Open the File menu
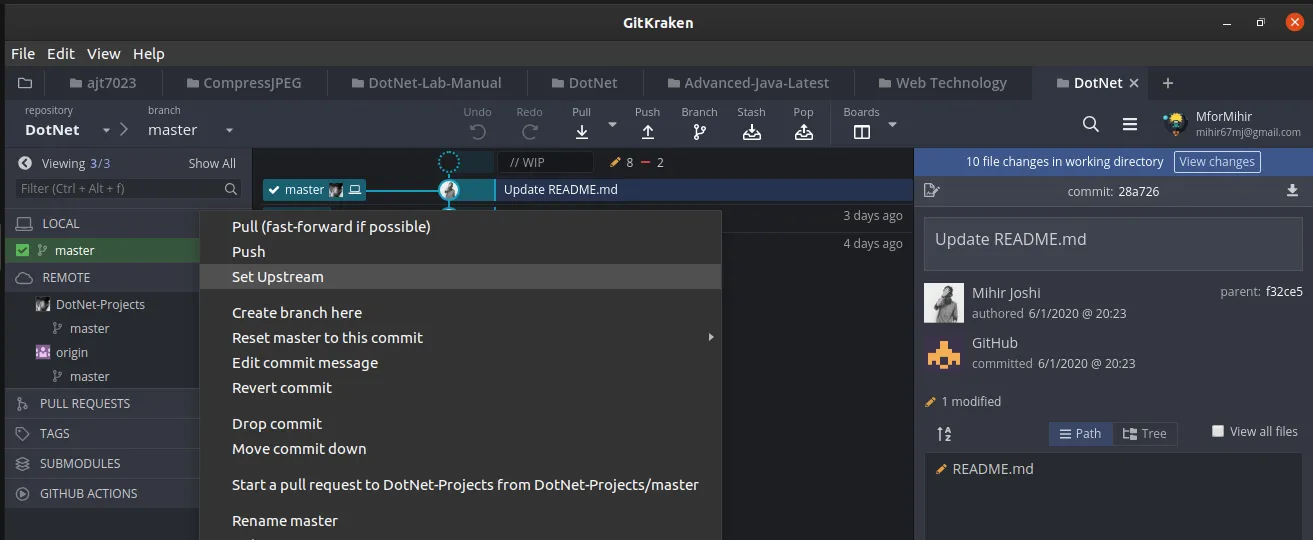Image resolution: width=1313 pixels, height=540 pixels. coord(23,53)
